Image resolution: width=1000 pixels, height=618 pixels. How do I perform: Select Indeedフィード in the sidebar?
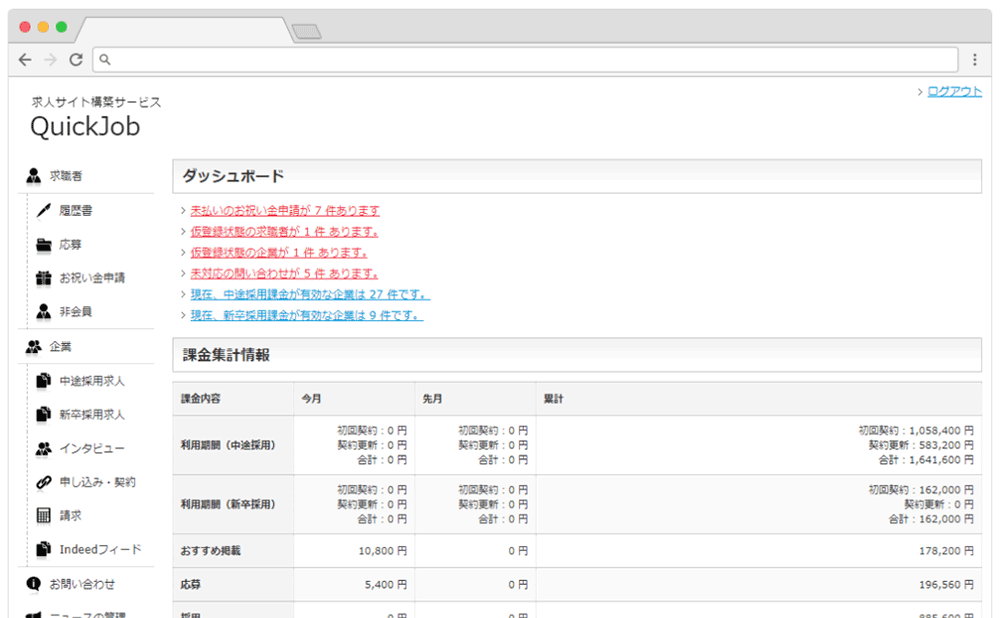[x=100, y=549]
